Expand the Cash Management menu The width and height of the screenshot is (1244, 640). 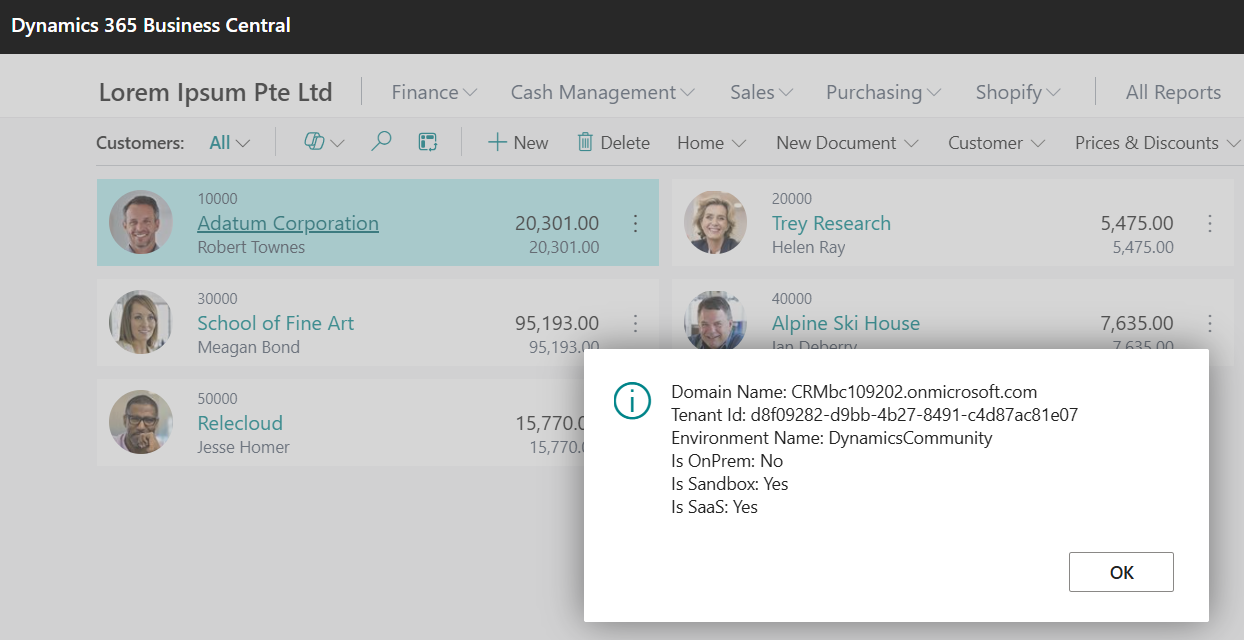tap(603, 92)
